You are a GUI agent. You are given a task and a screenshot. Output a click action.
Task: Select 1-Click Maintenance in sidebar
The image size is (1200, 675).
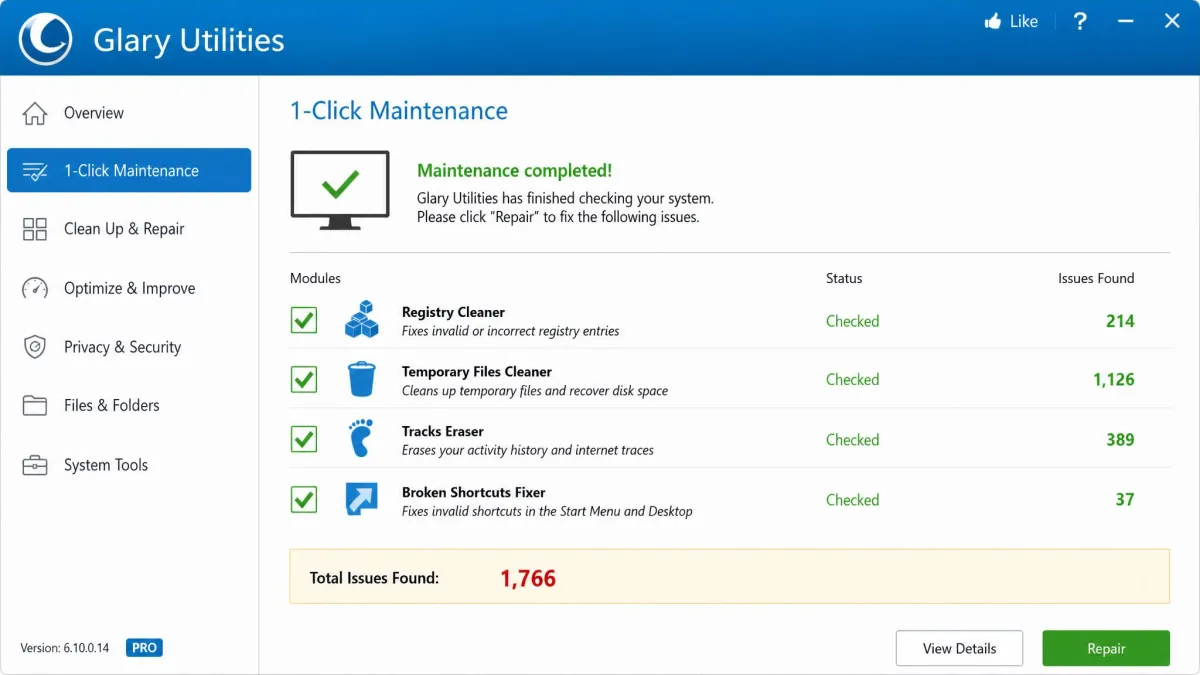click(x=129, y=170)
